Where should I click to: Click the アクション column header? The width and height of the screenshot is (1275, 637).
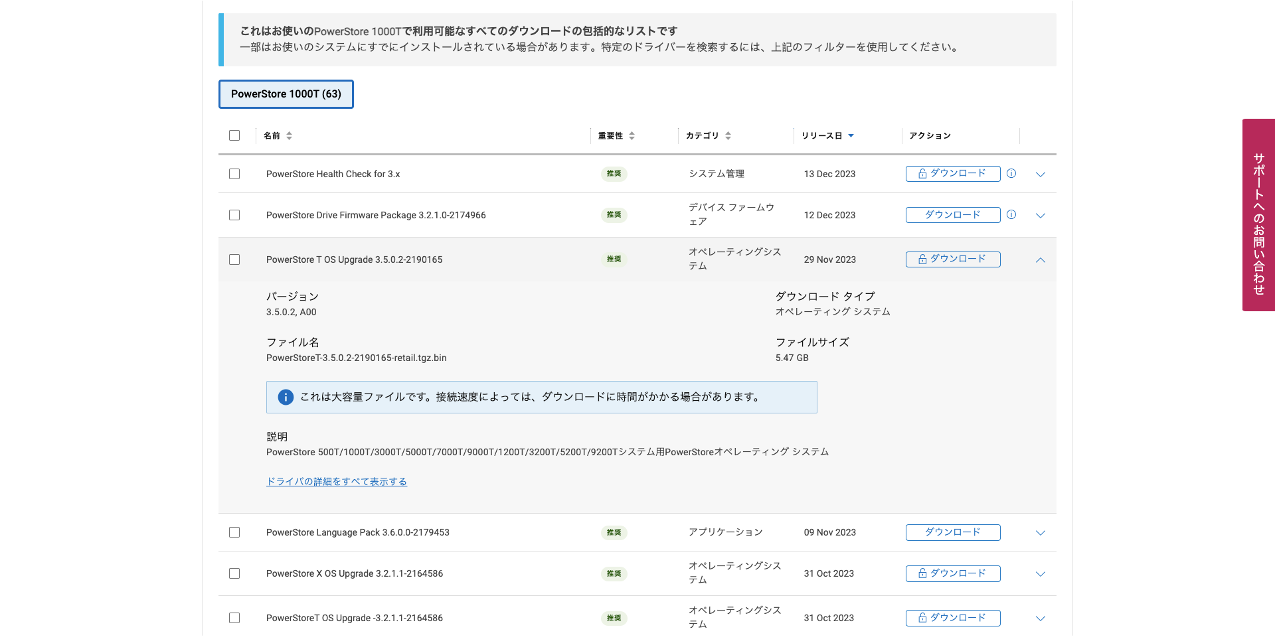pyautogui.click(x=930, y=136)
